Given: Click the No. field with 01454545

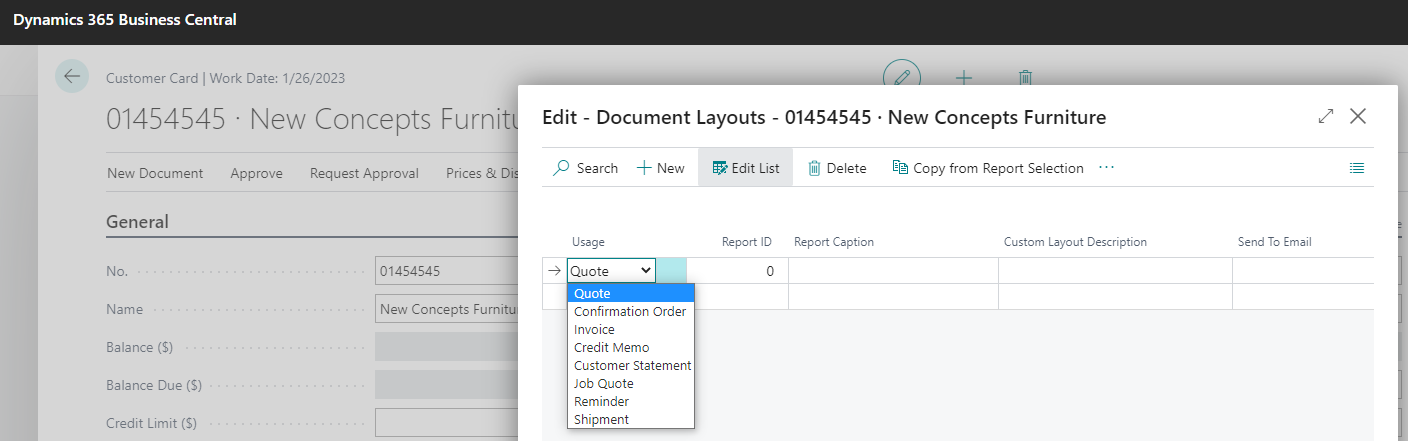Looking at the screenshot, I should pos(446,271).
